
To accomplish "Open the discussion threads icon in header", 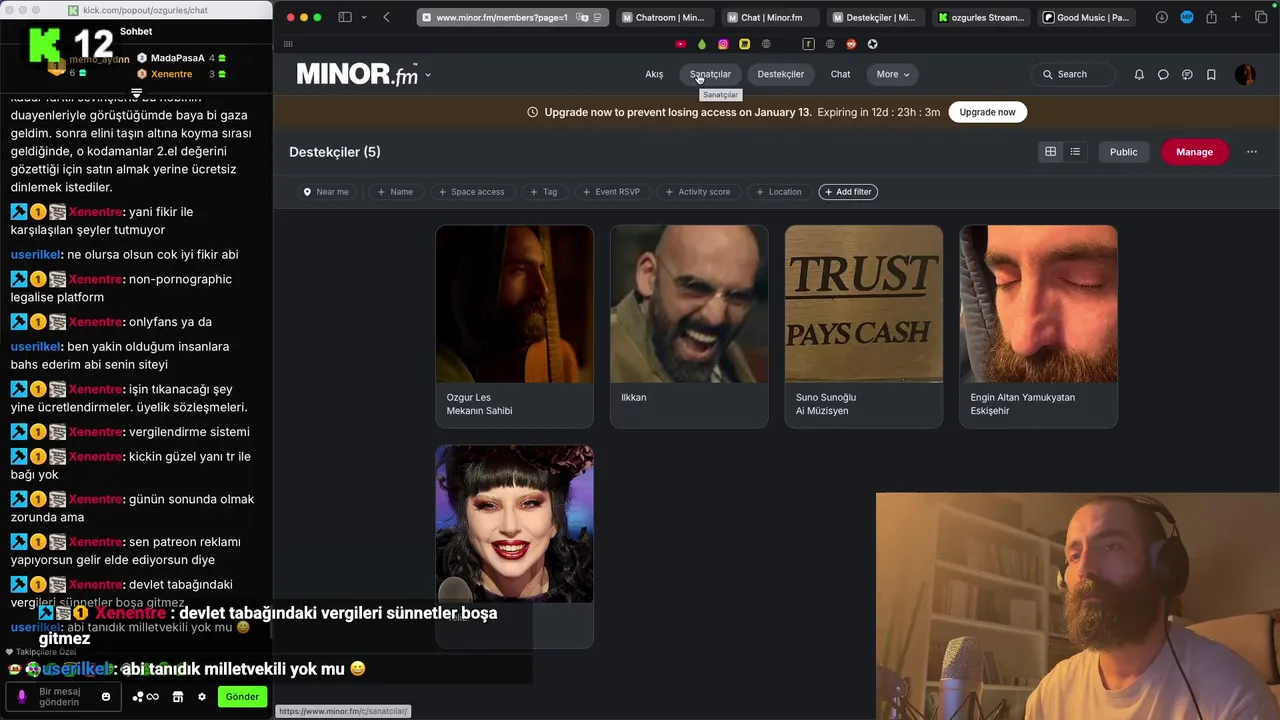I will (x=1187, y=74).
